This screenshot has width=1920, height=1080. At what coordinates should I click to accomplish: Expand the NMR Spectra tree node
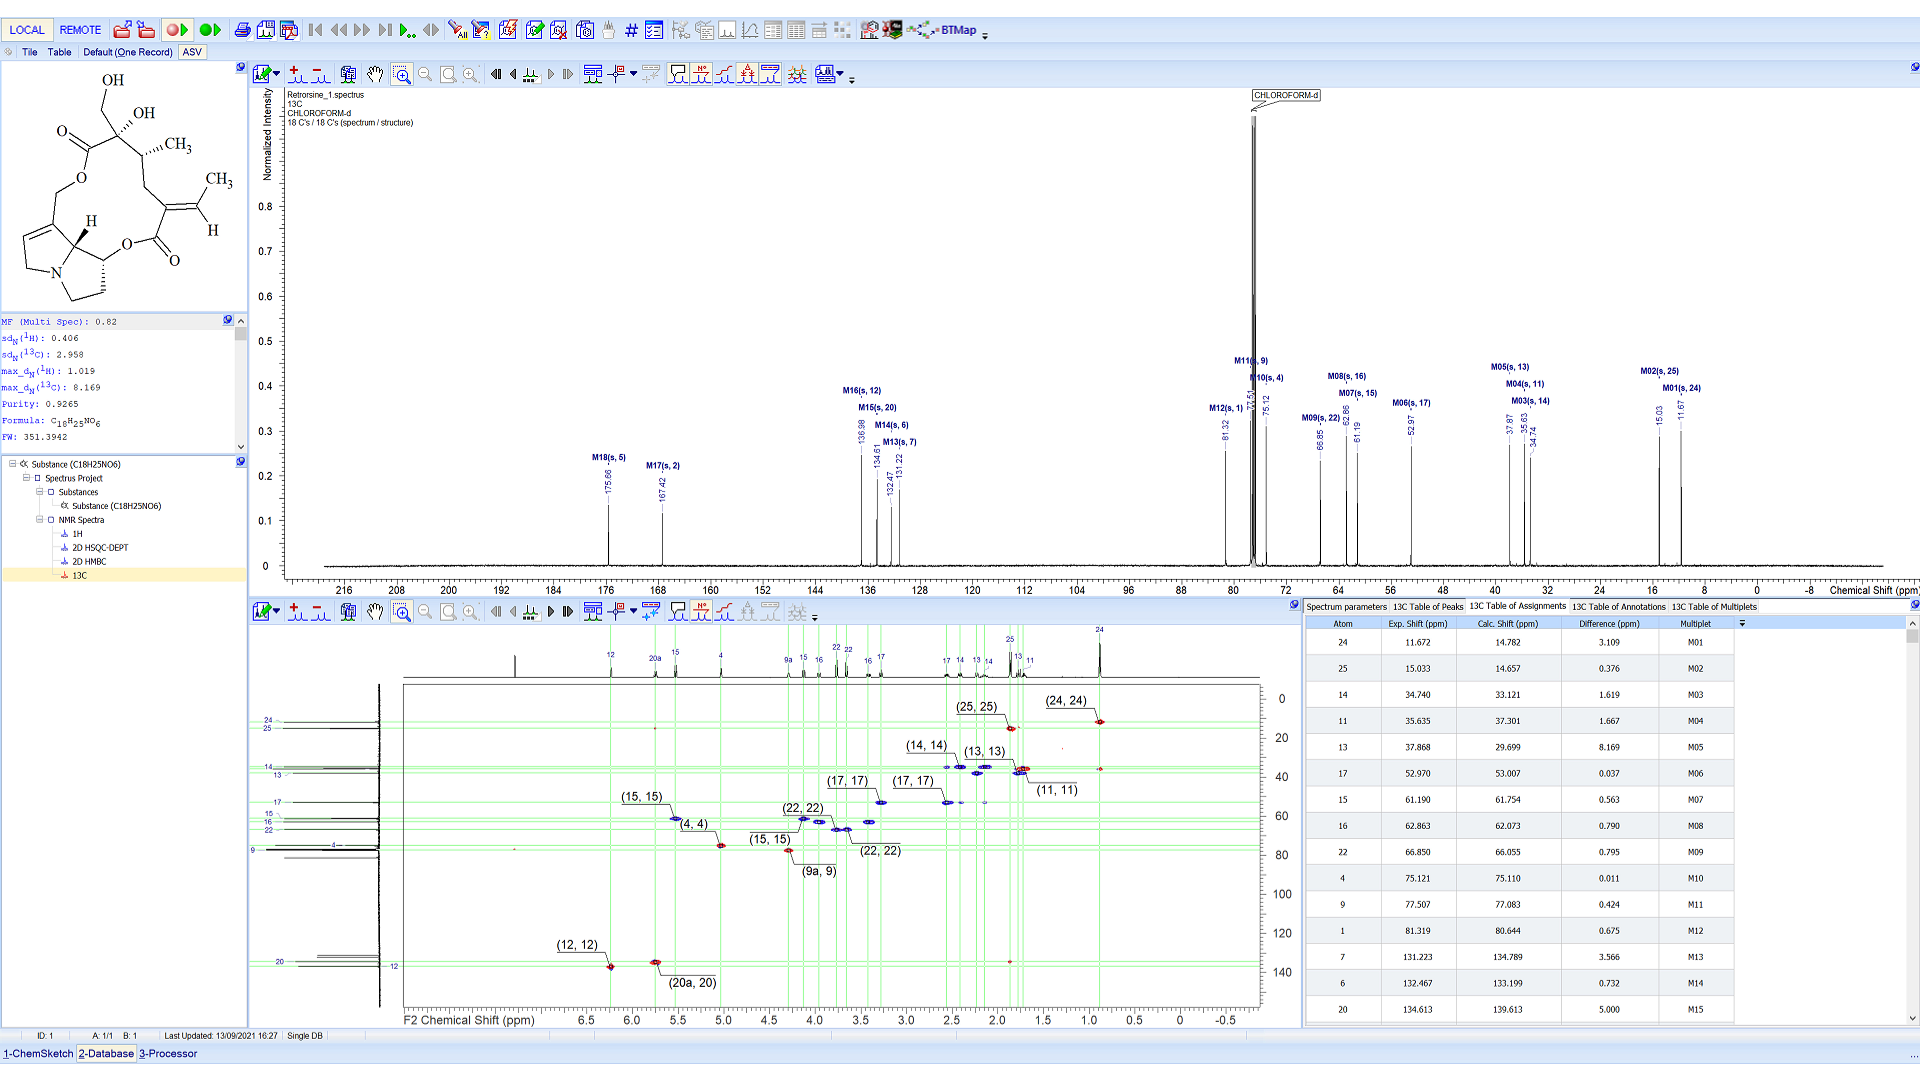[x=38, y=520]
